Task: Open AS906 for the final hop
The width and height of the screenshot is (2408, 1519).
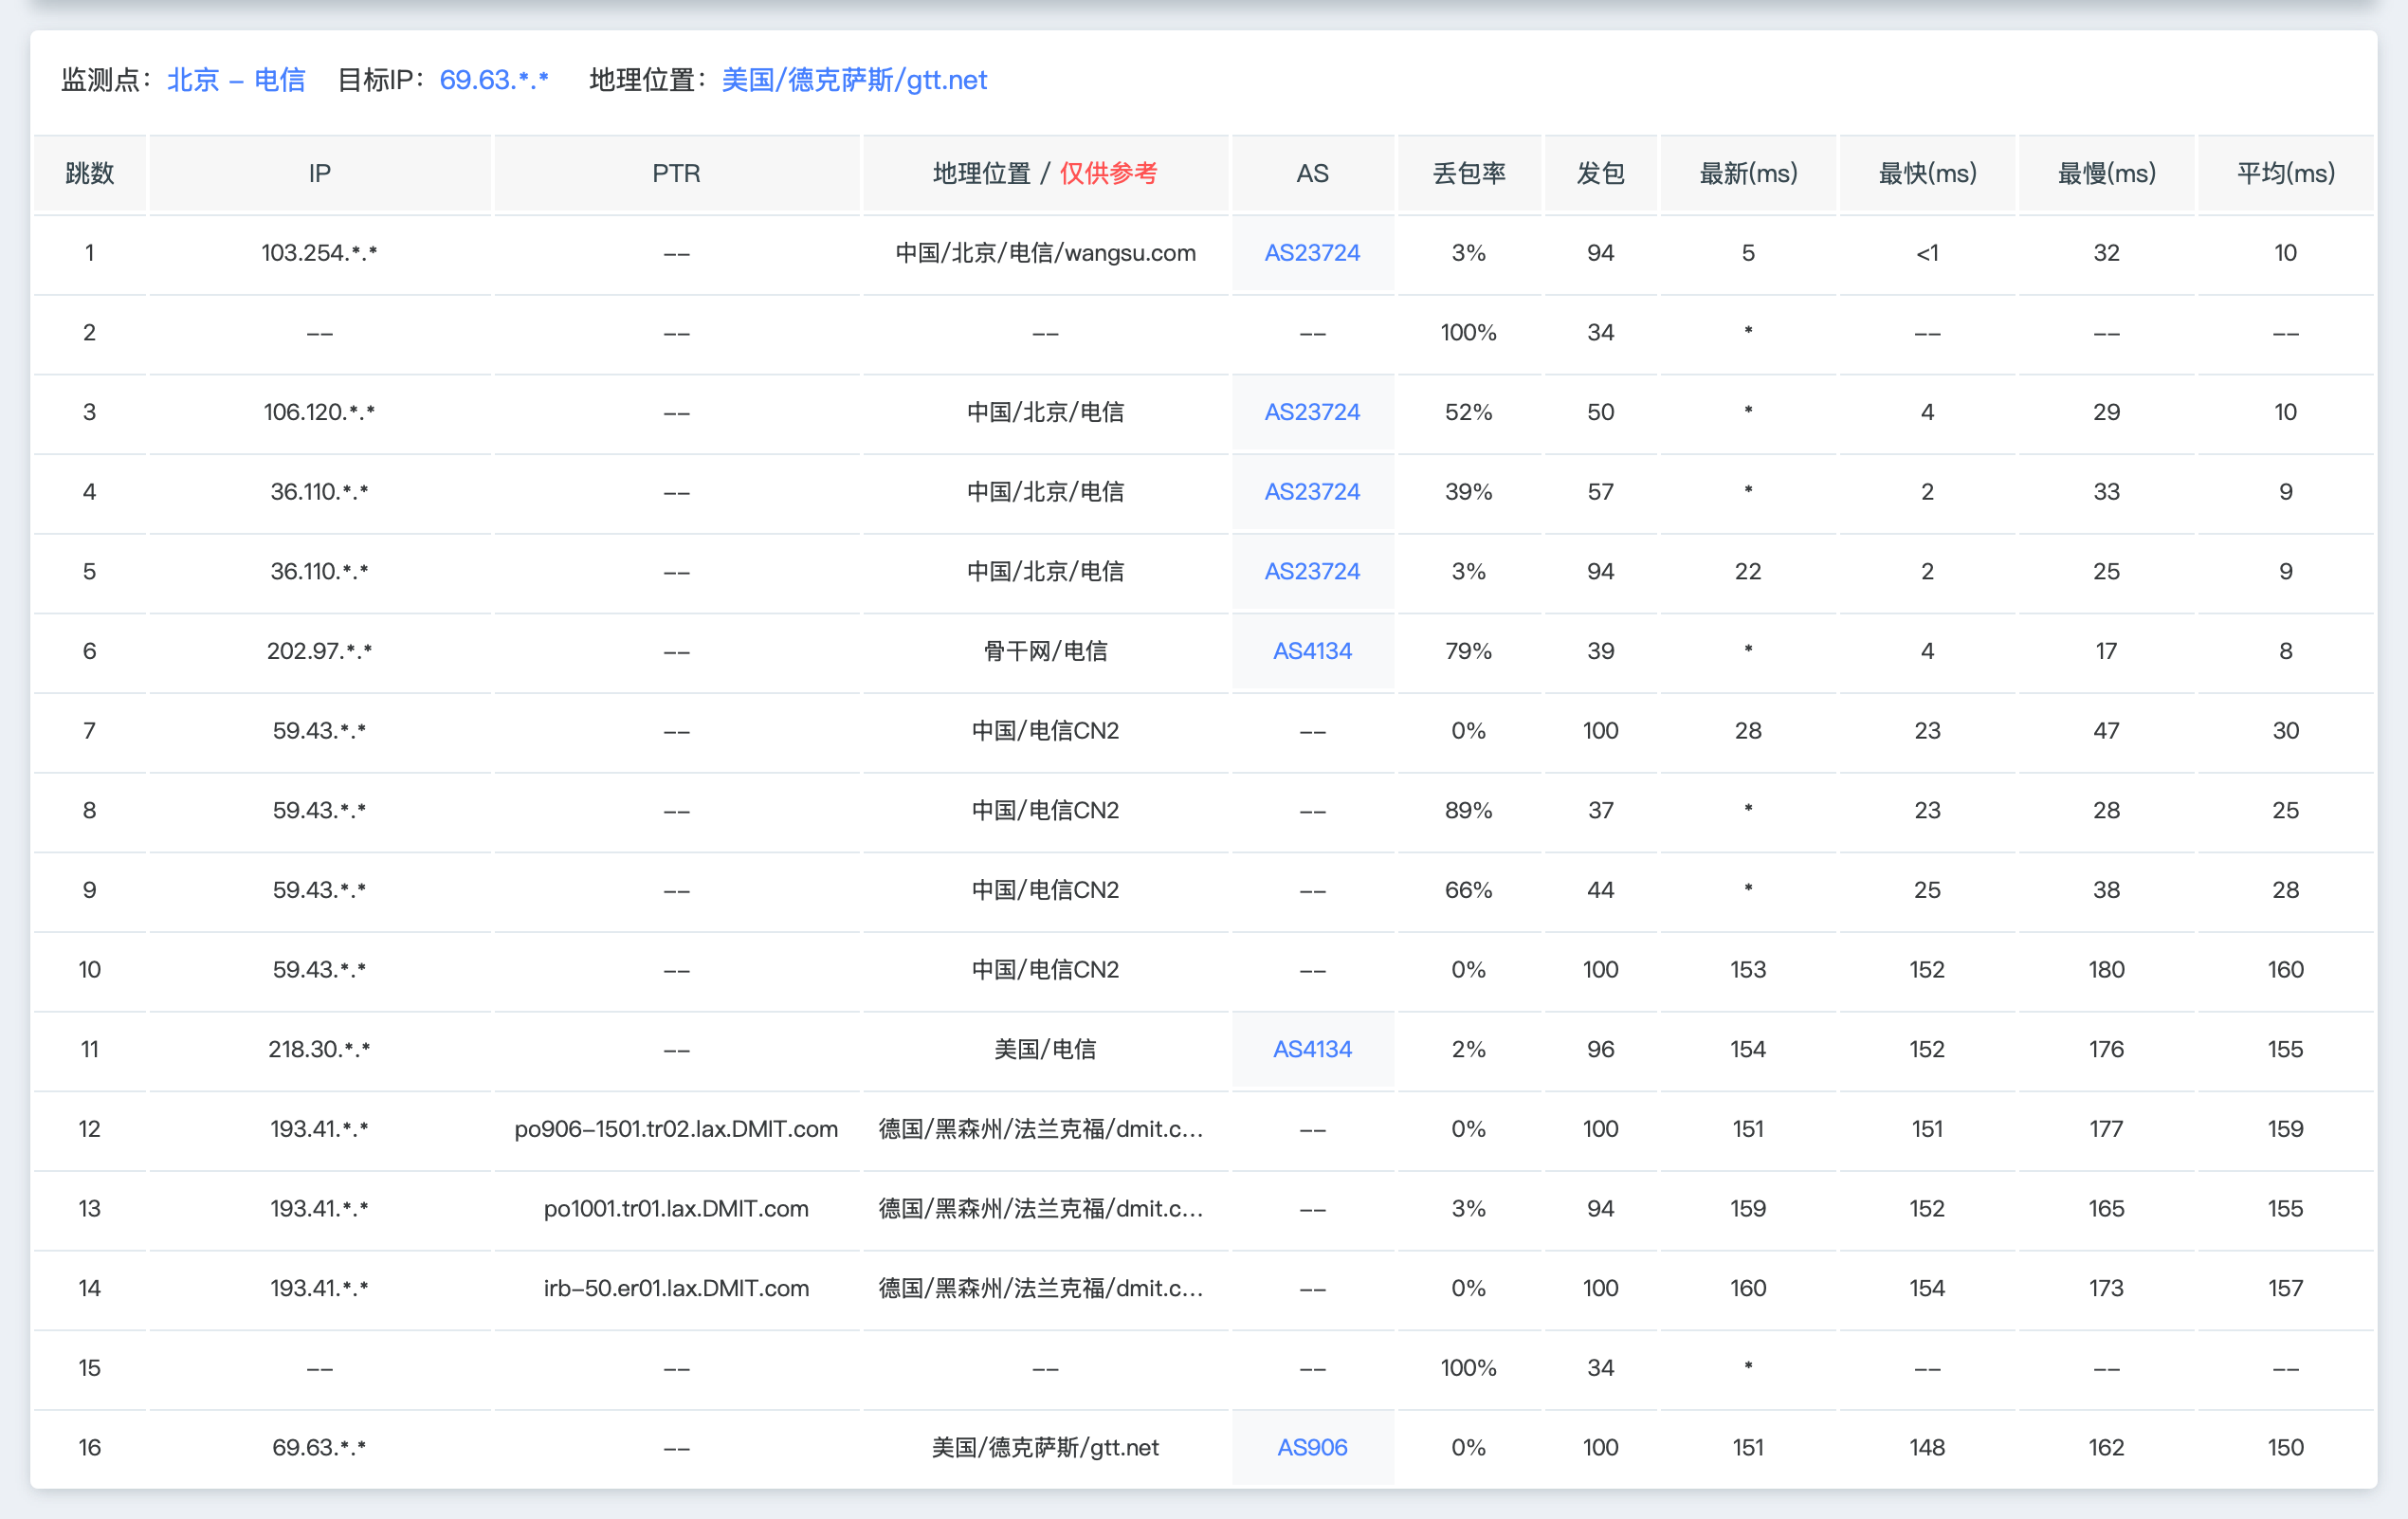Action: (1312, 1446)
